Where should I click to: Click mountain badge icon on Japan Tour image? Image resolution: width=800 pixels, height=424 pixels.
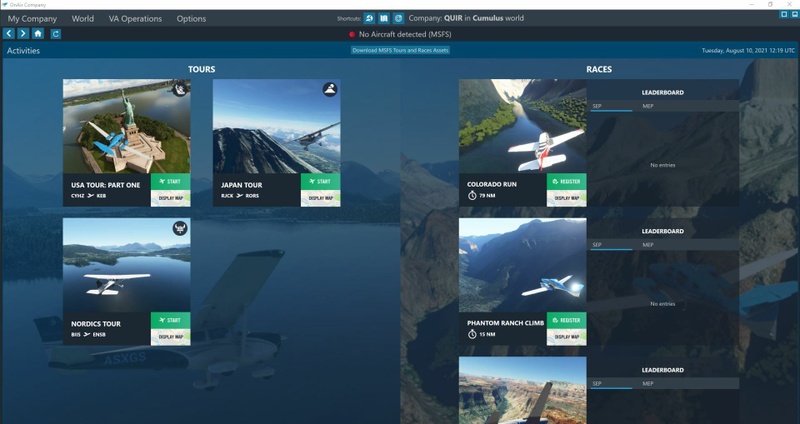330,90
